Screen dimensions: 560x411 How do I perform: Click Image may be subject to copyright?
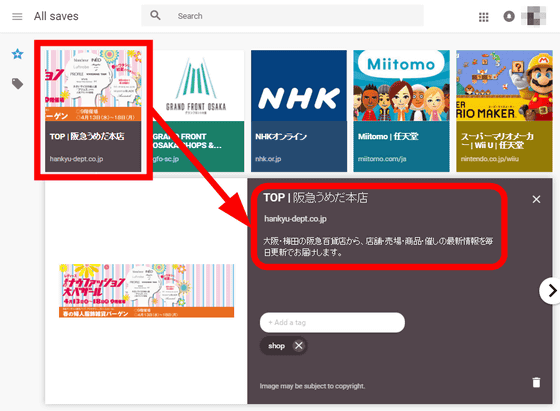312,386
